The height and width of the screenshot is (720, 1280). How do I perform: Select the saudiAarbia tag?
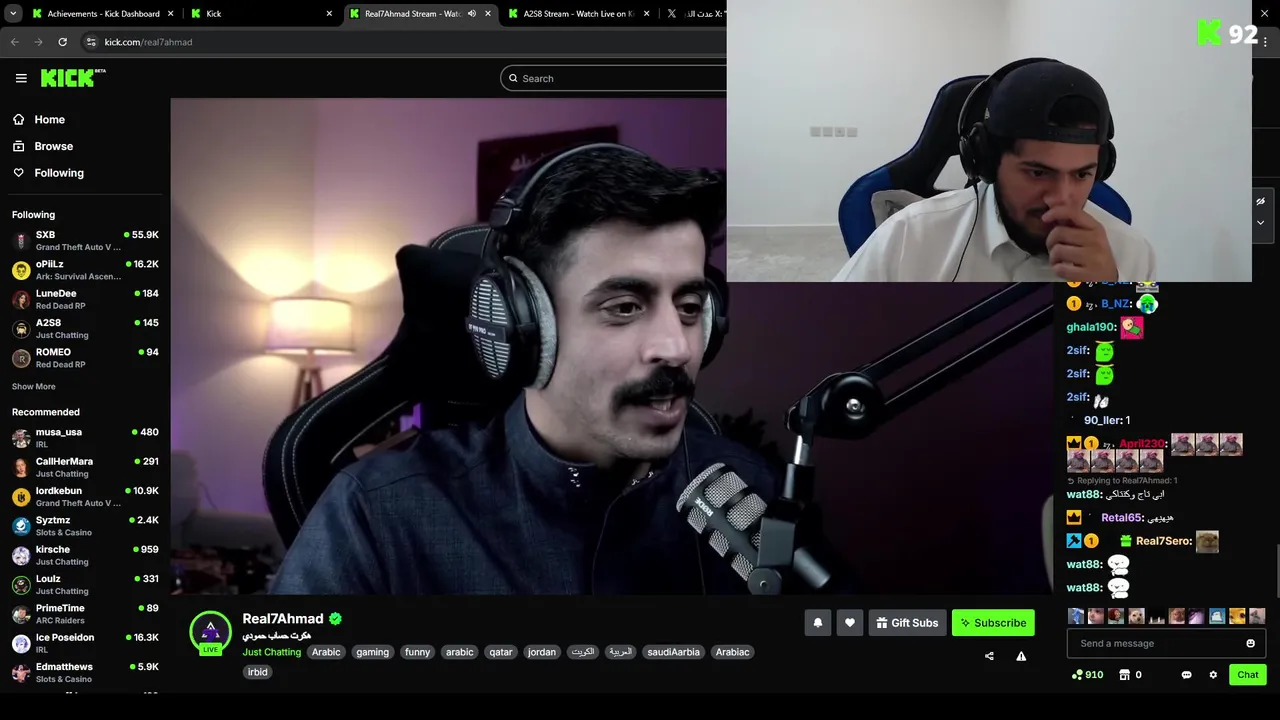[x=673, y=652]
